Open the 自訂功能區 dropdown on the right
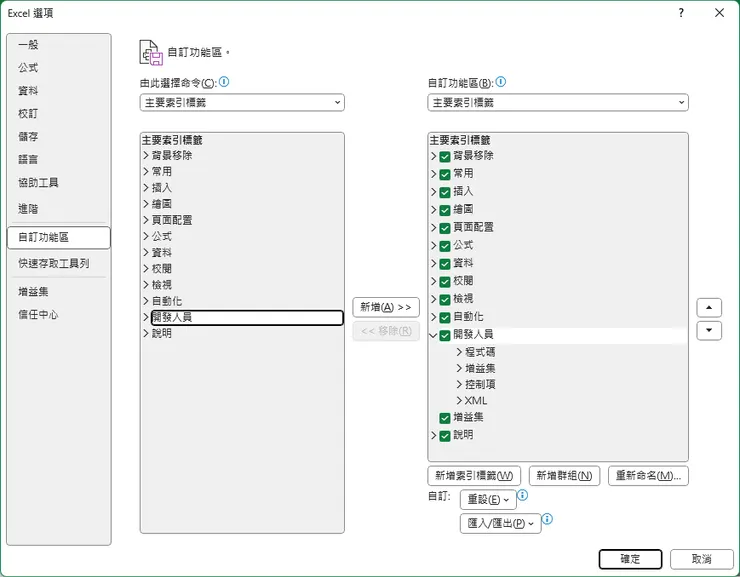Viewport: 740px width, 577px height. pos(558,102)
